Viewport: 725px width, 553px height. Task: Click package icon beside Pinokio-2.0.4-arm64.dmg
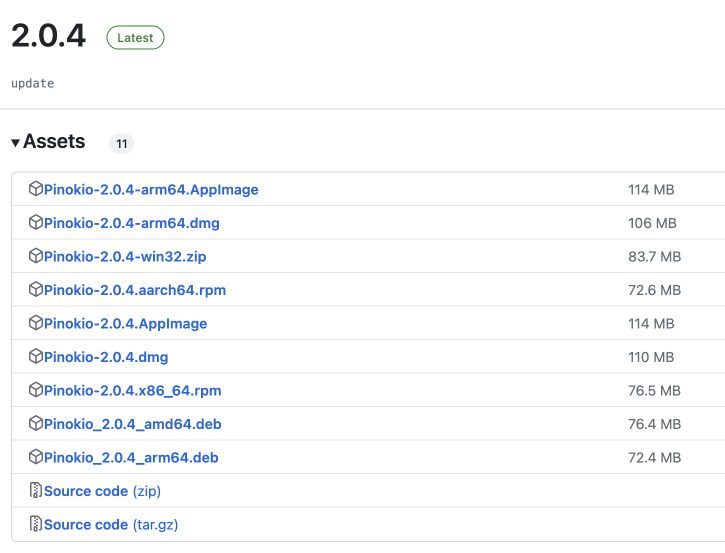pyautogui.click(x=36, y=223)
